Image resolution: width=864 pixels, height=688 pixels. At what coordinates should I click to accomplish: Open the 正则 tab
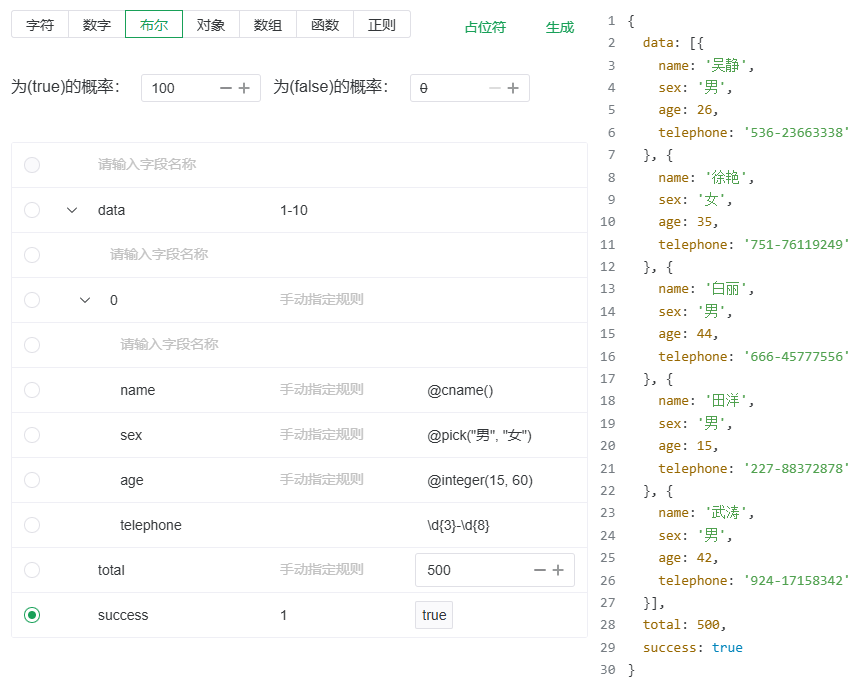[381, 25]
